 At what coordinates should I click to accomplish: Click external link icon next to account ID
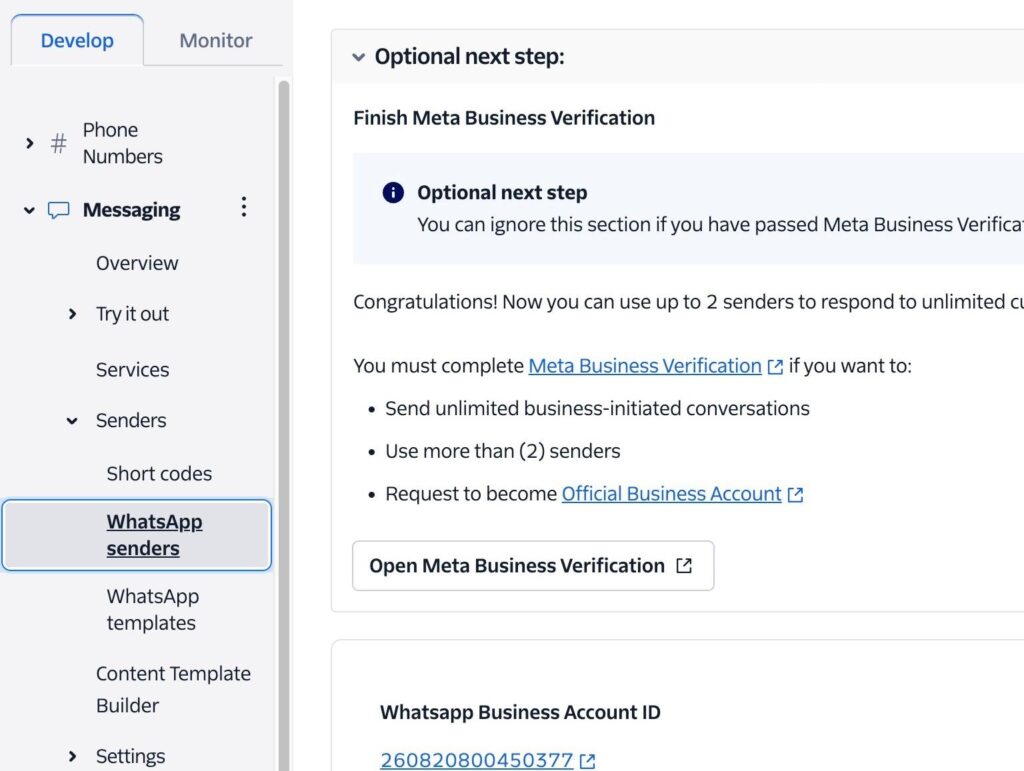tap(588, 761)
